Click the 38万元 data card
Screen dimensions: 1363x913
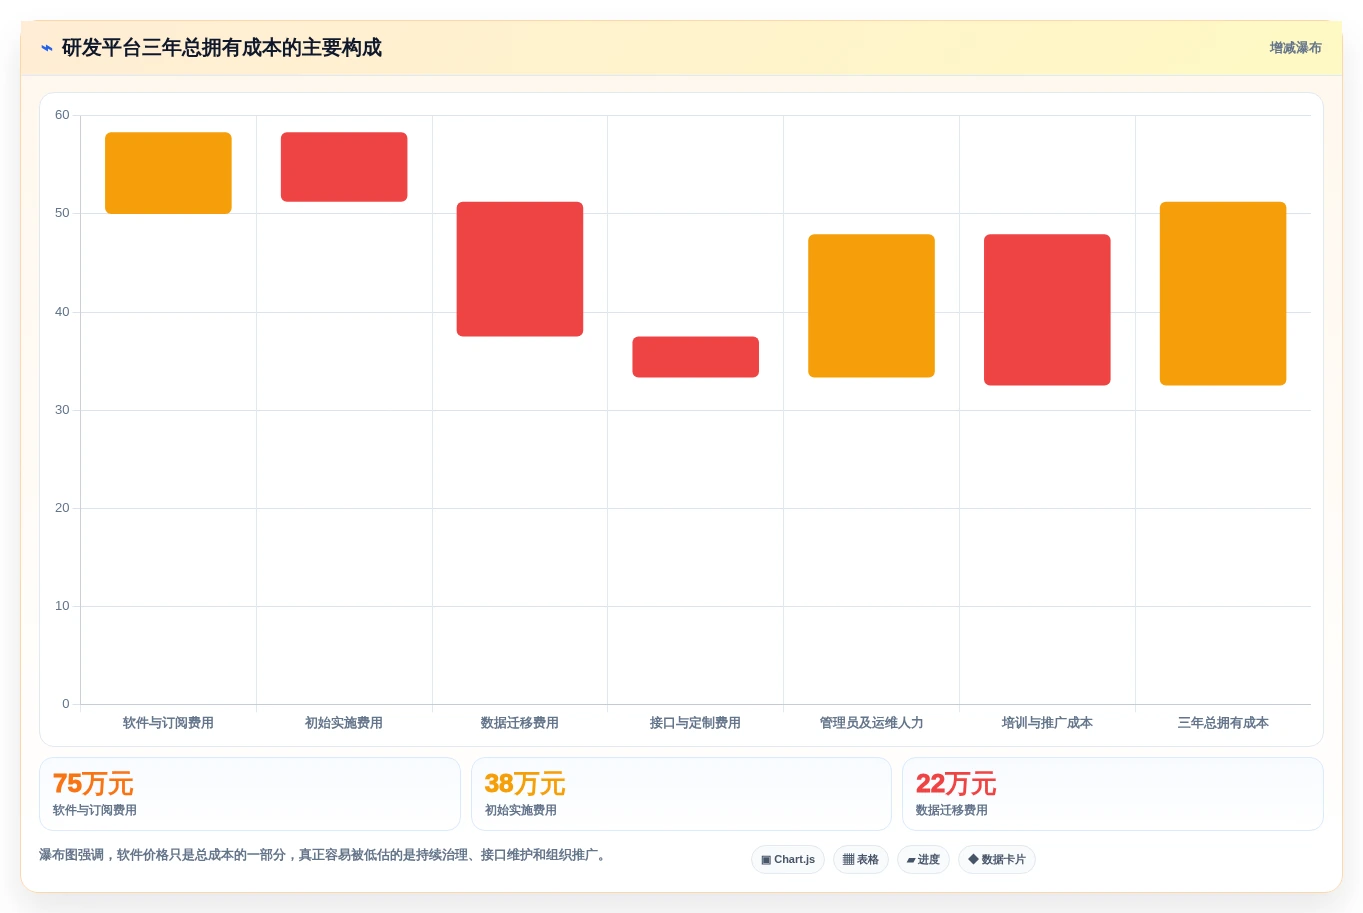click(681, 794)
